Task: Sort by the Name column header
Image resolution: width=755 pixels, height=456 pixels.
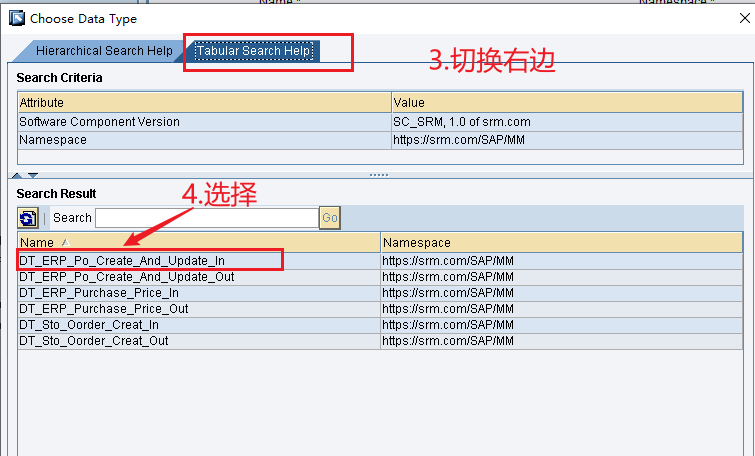Action: click(x=199, y=243)
